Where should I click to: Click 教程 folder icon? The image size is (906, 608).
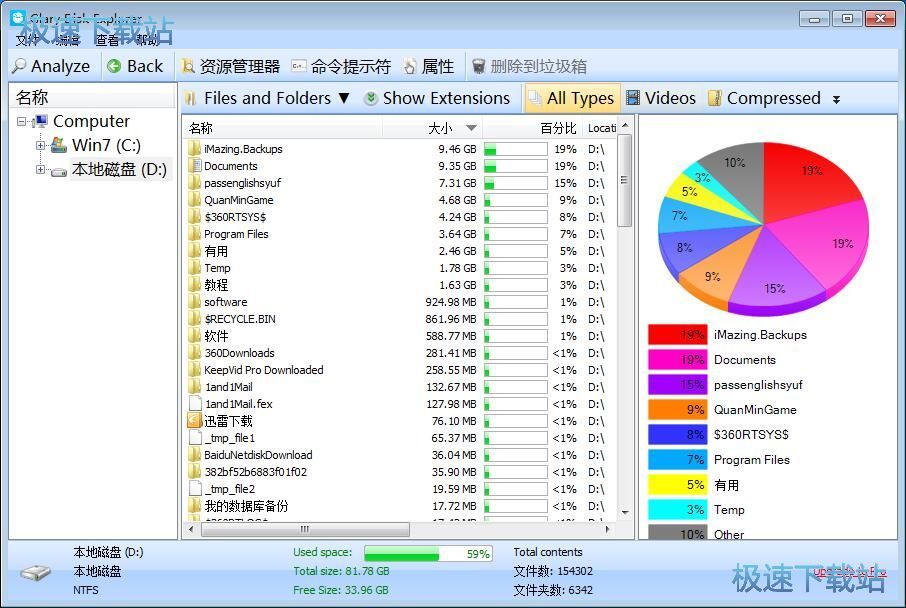[x=195, y=285]
